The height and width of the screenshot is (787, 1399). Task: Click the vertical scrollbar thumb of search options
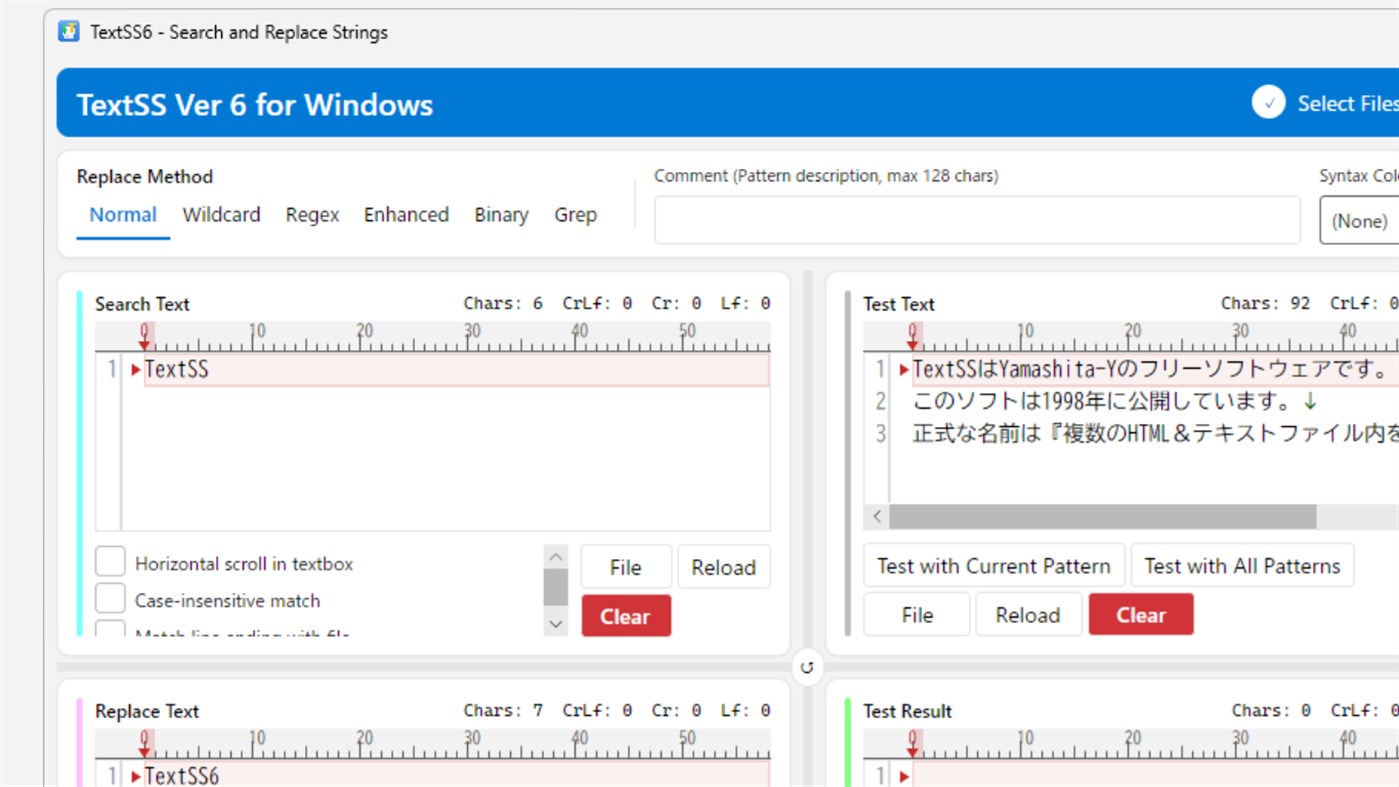click(x=556, y=588)
